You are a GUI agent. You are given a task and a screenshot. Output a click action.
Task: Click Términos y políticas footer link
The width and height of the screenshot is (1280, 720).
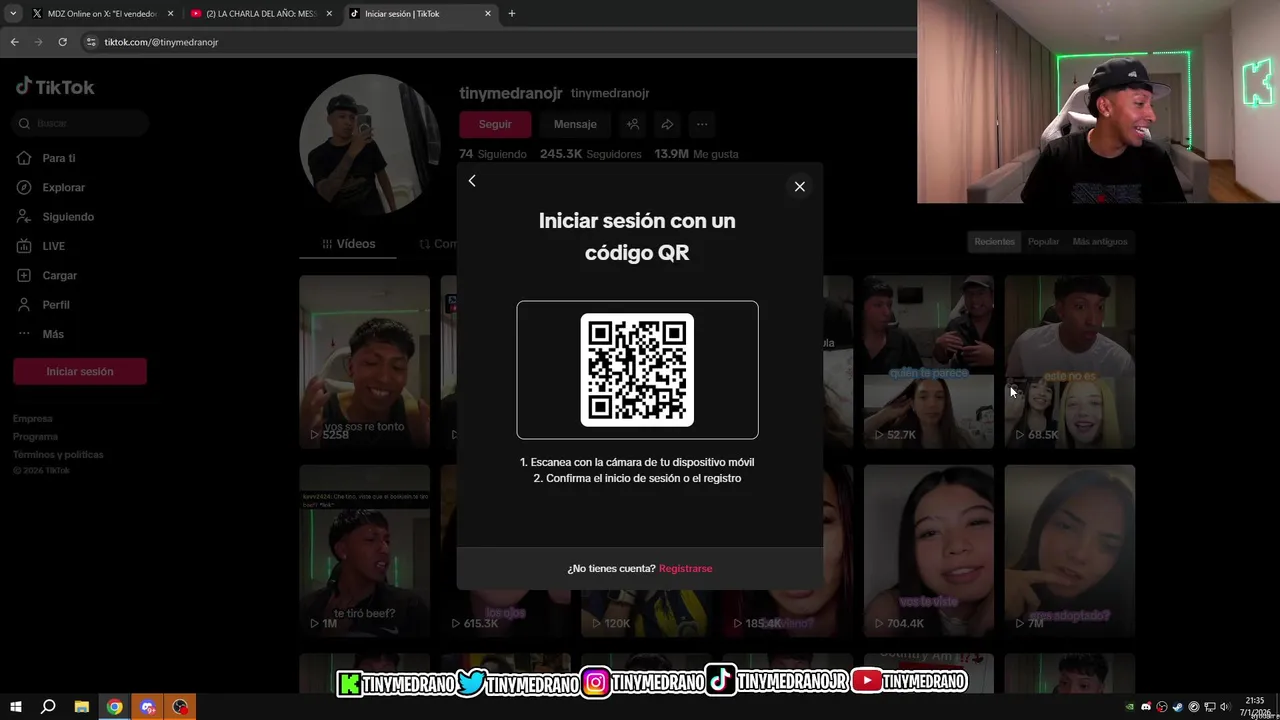58,455
